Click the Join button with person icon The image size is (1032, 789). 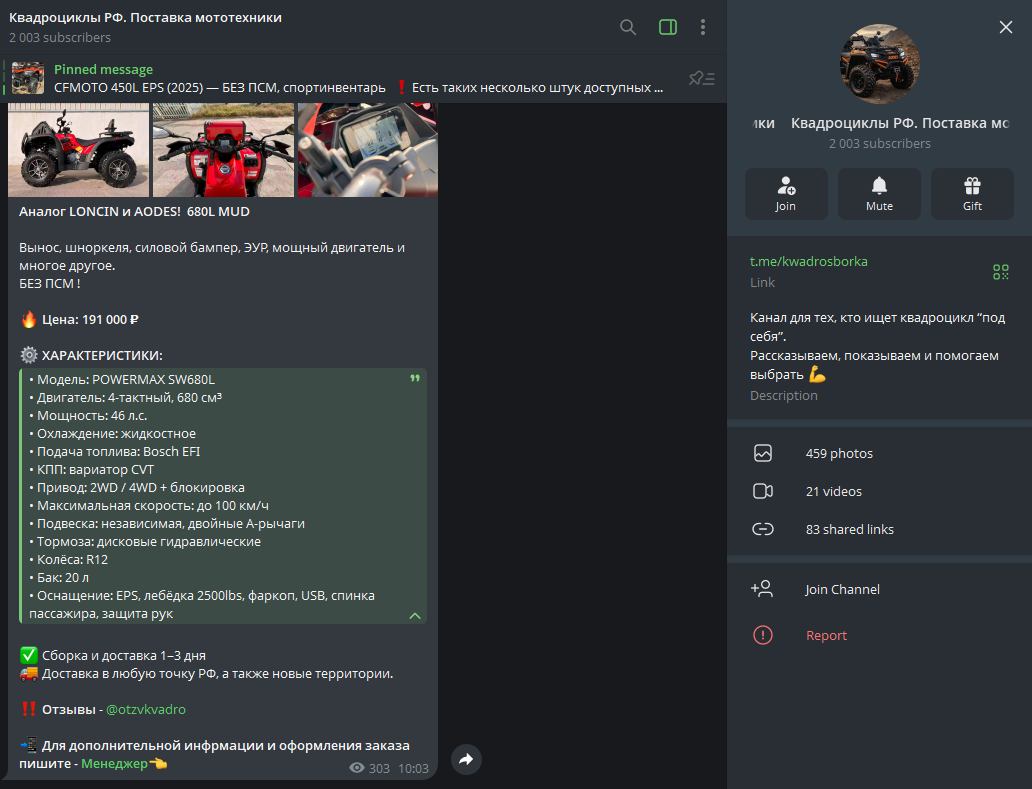click(786, 193)
